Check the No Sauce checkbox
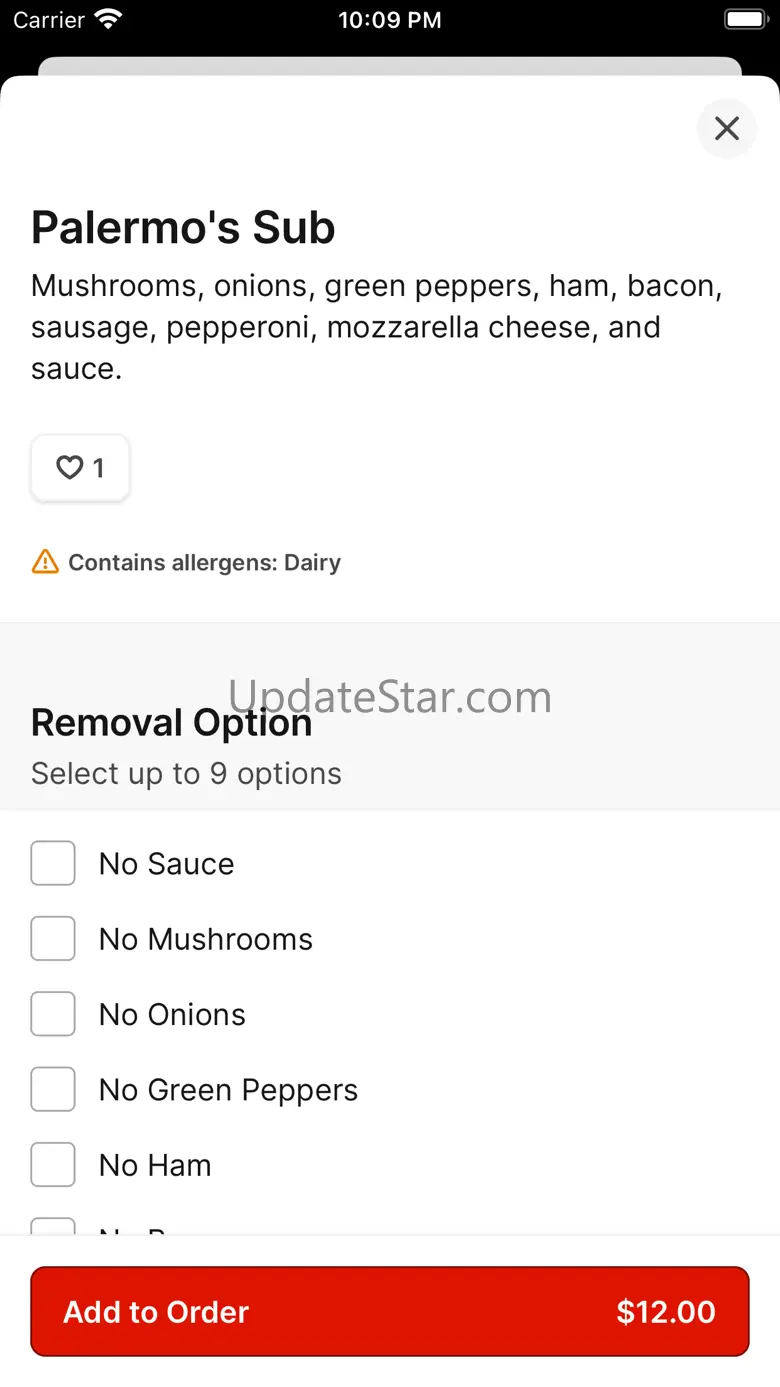Image resolution: width=780 pixels, height=1387 pixels. (x=53, y=863)
